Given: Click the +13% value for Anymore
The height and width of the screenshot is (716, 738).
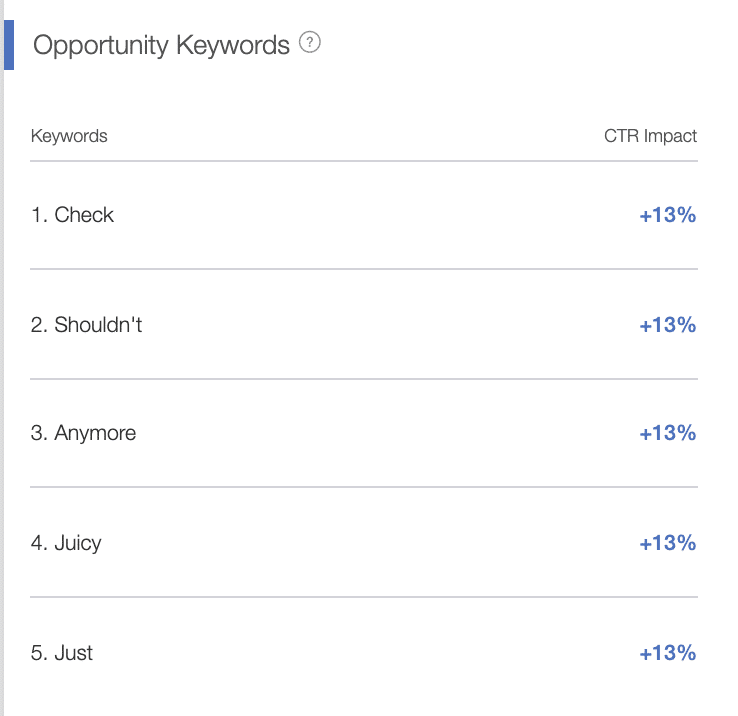Looking at the screenshot, I should [x=667, y=433].
